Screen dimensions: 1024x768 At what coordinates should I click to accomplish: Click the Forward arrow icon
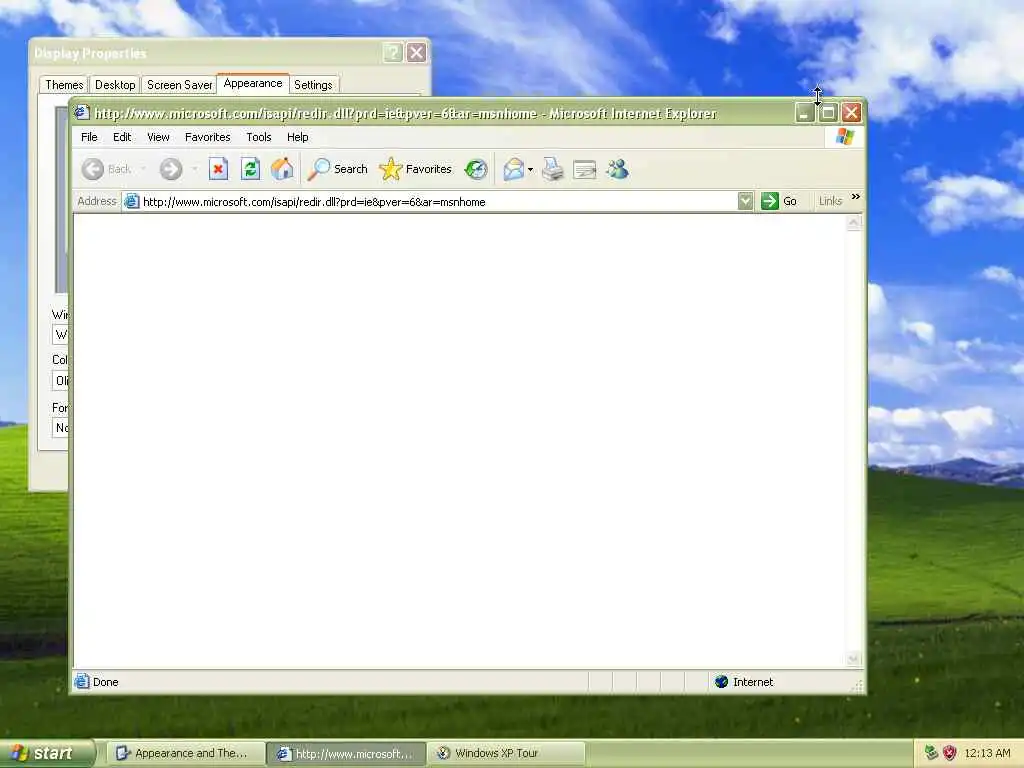point(171,169)
